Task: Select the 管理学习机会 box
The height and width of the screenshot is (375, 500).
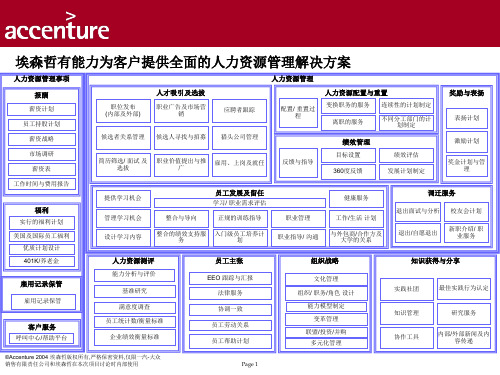Action: [x=123, y=218]
